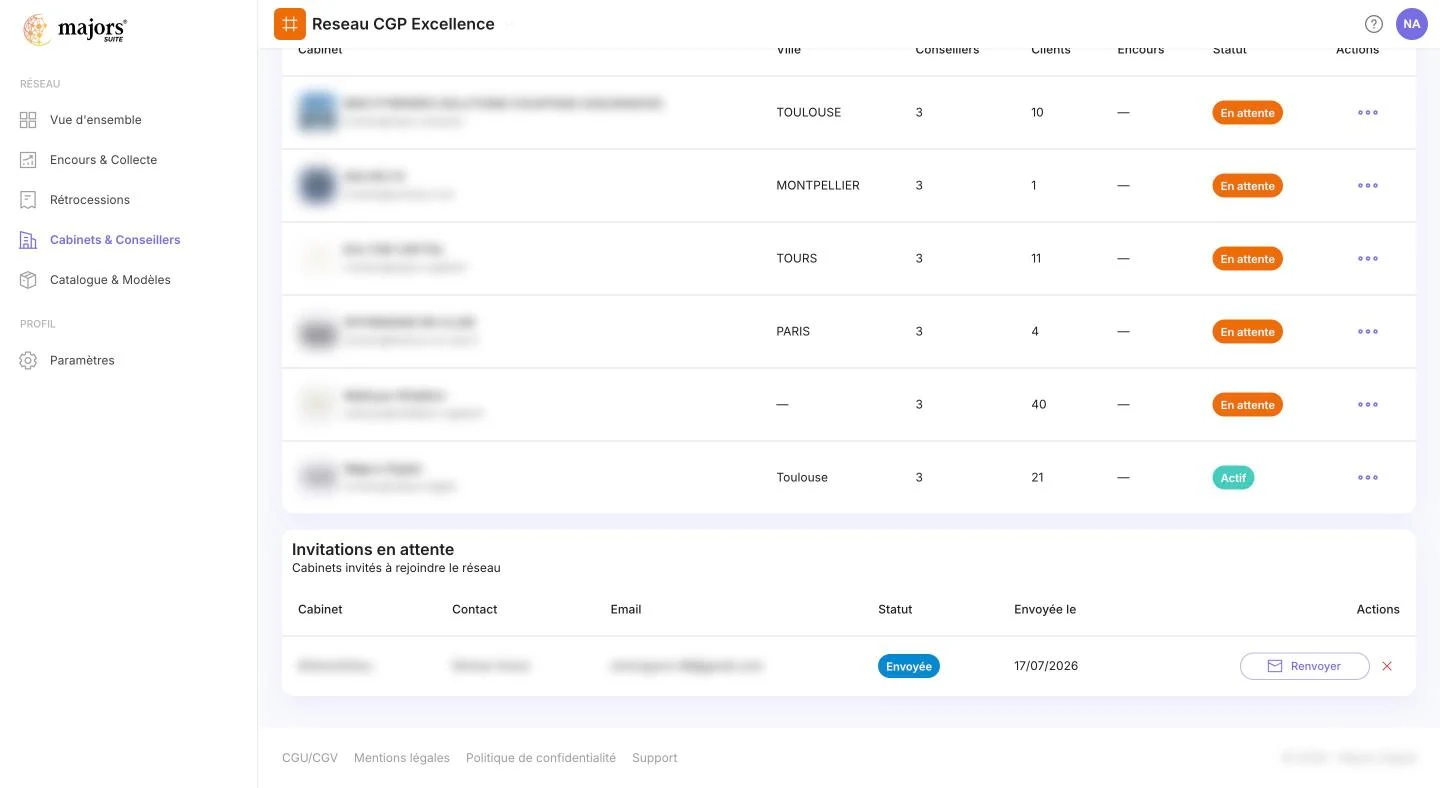
Task: Open actions menu for TOULOUSE row with 10 clients
Action: point(1368,112)
